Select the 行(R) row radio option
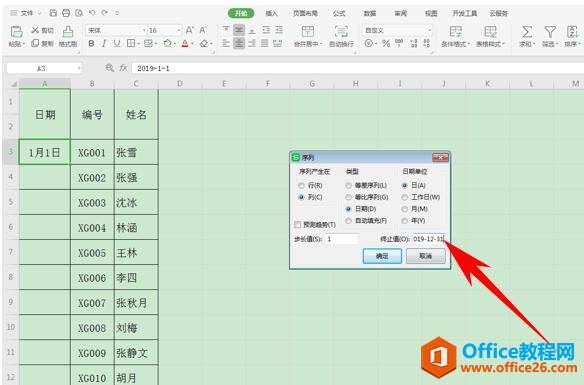Screen dimensions: 584x385 301,185
